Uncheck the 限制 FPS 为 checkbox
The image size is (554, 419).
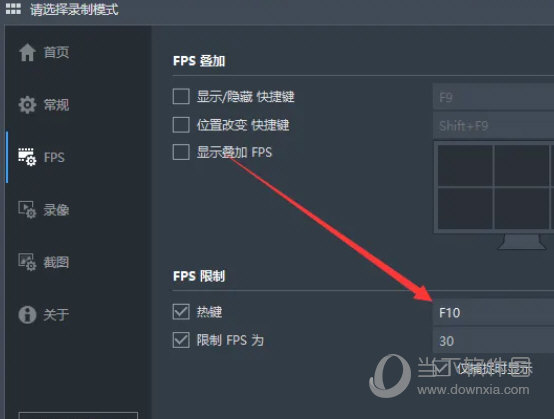point(181,340)
